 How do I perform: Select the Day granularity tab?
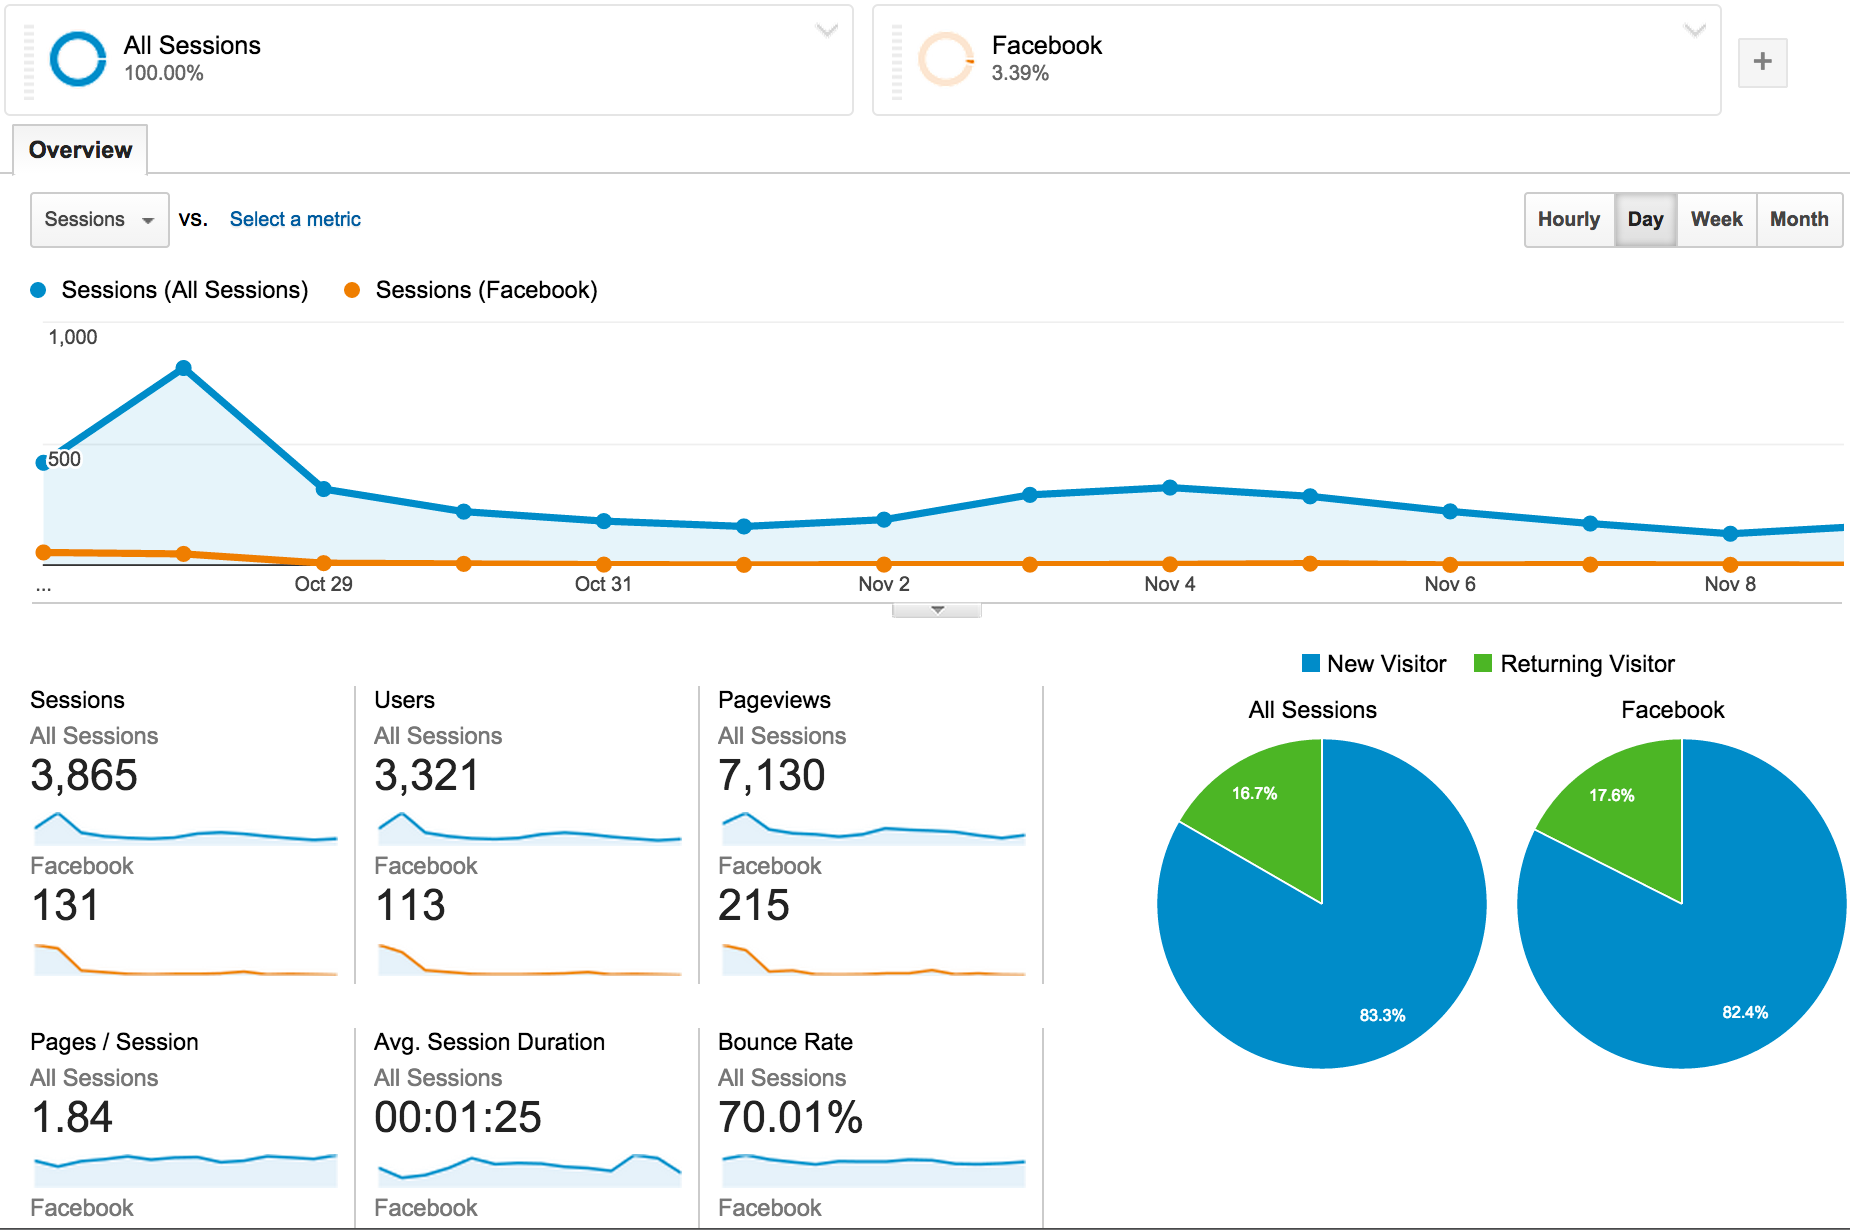pos(1645,219)
